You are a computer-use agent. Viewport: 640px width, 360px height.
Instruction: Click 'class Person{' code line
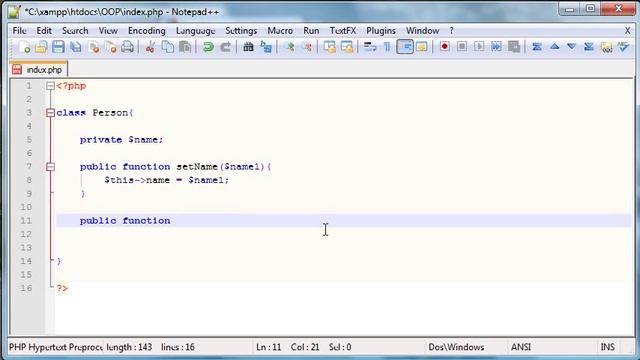tap(95, 113)
